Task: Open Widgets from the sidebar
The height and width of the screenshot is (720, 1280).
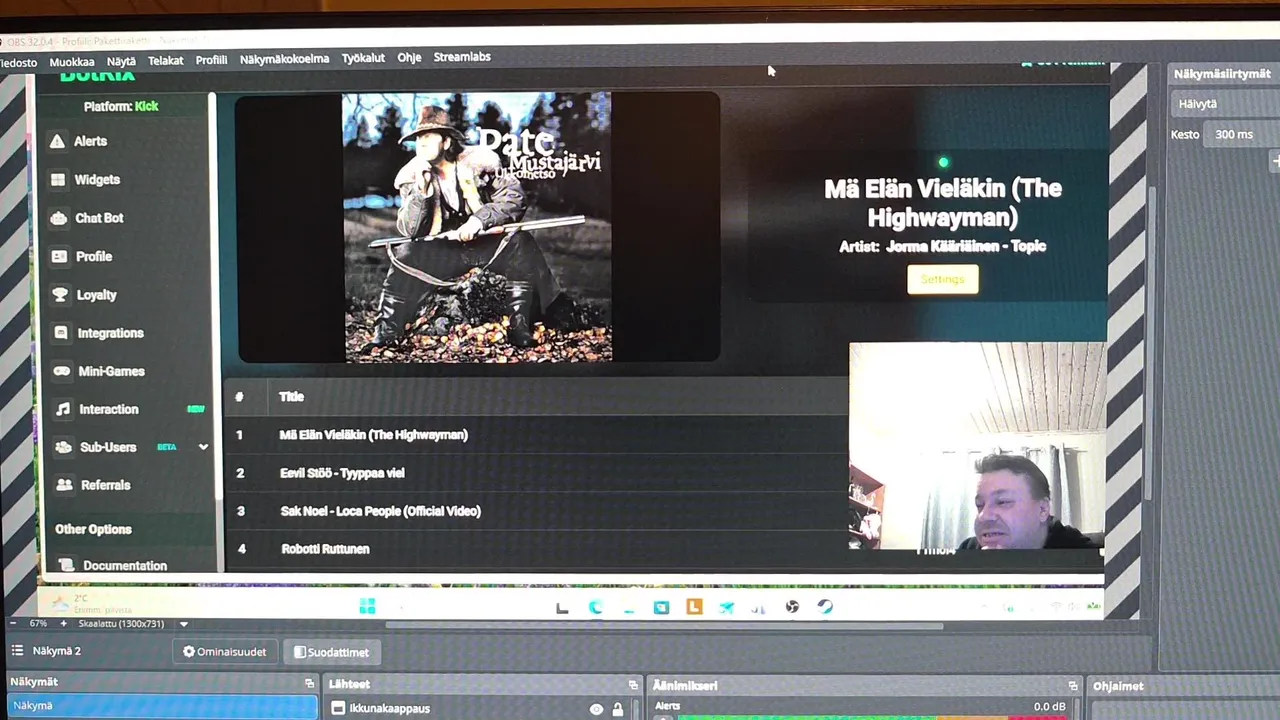Action: 97,180
